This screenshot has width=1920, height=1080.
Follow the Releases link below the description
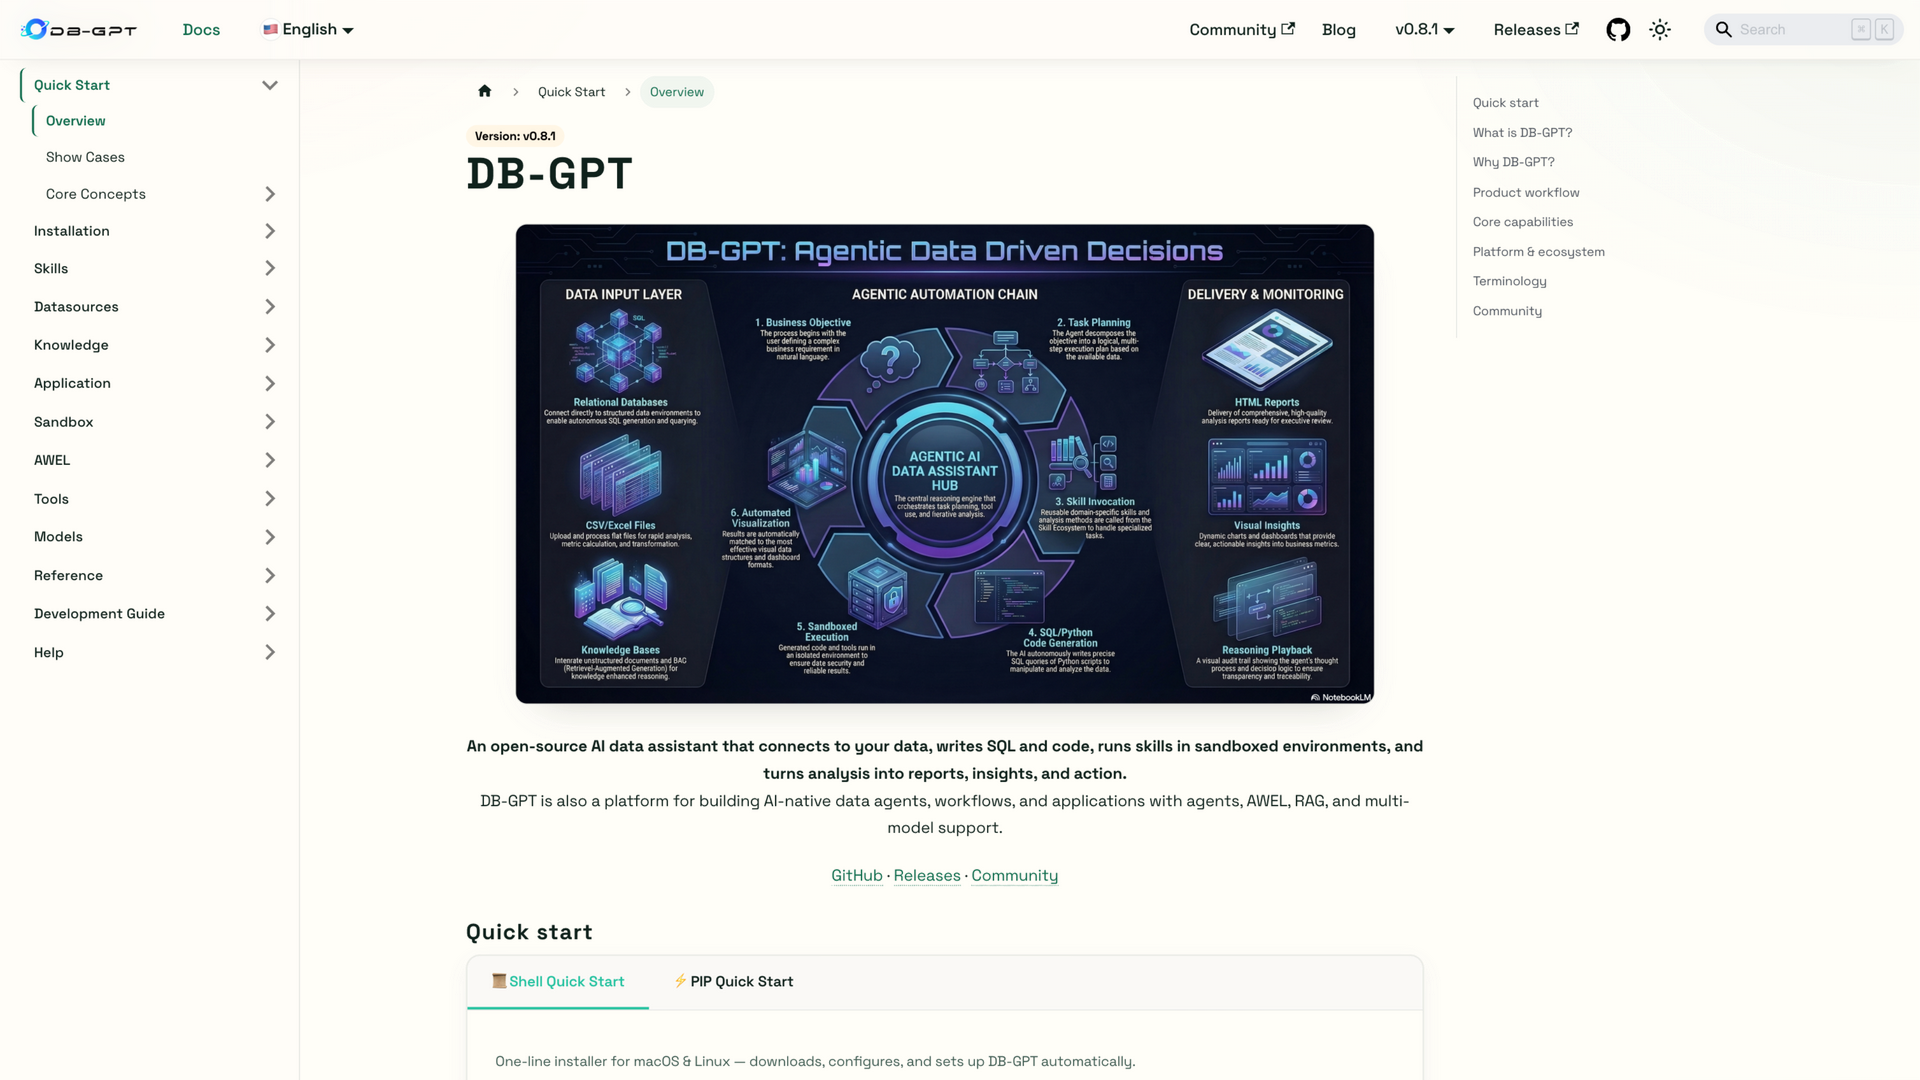coord(927,875)
